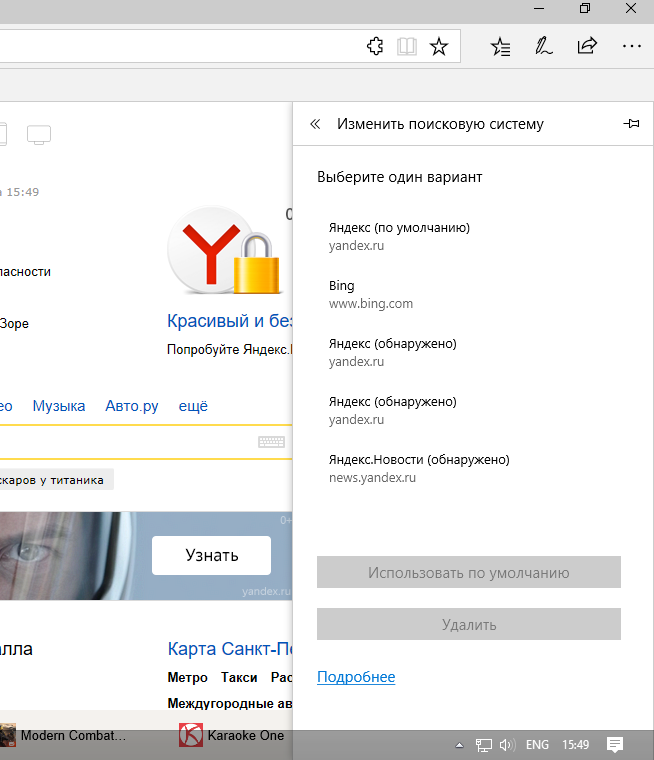Screen dimensions: 654x760
Task: Pin the settings pane with pin icon
Action: [631, 124]
